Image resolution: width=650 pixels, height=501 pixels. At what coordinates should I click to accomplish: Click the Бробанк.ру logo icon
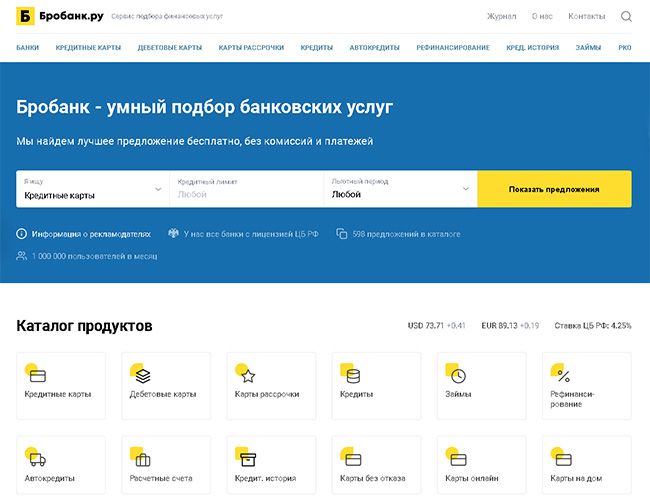coord(25,16)
